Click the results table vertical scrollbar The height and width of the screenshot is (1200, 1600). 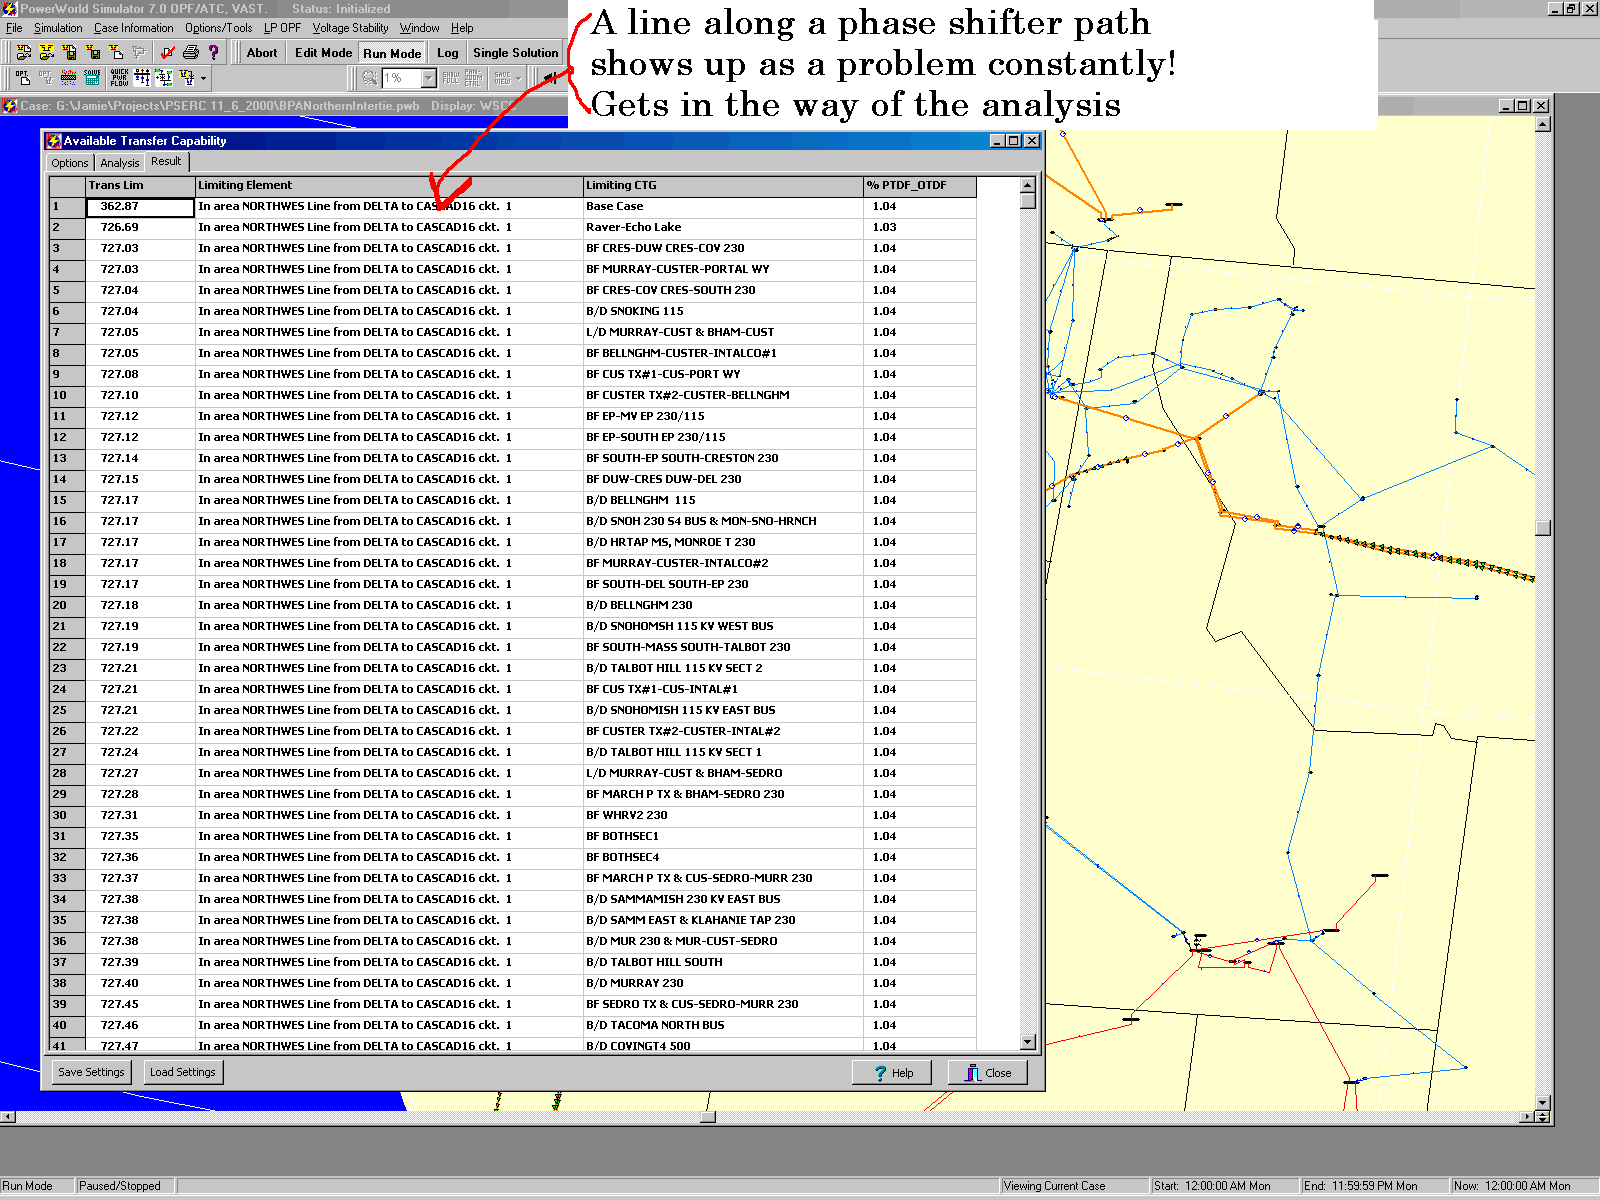1027,600
